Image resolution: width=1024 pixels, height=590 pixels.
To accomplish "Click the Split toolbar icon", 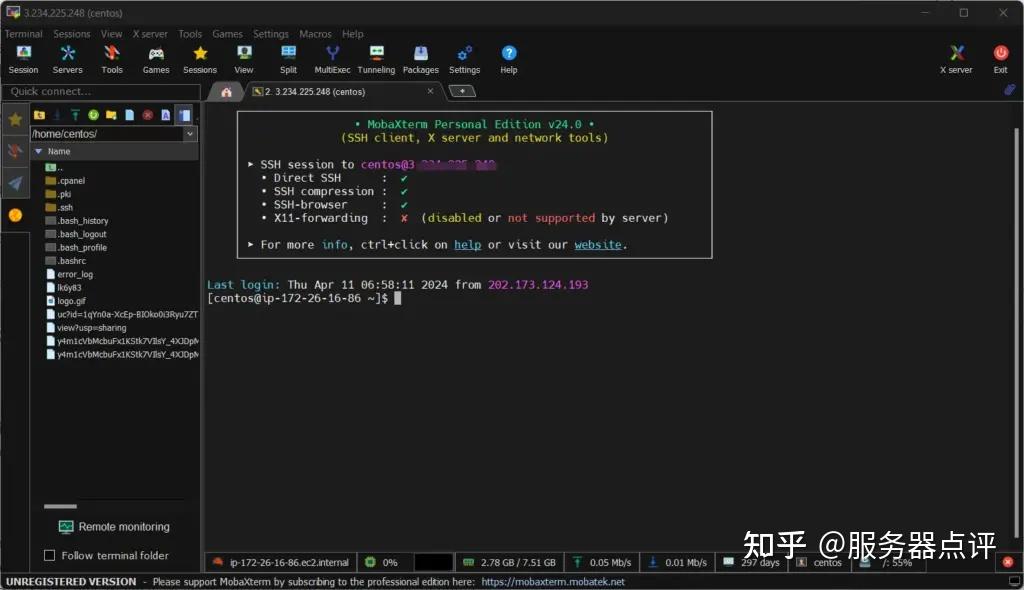I will tap(288, 59).
